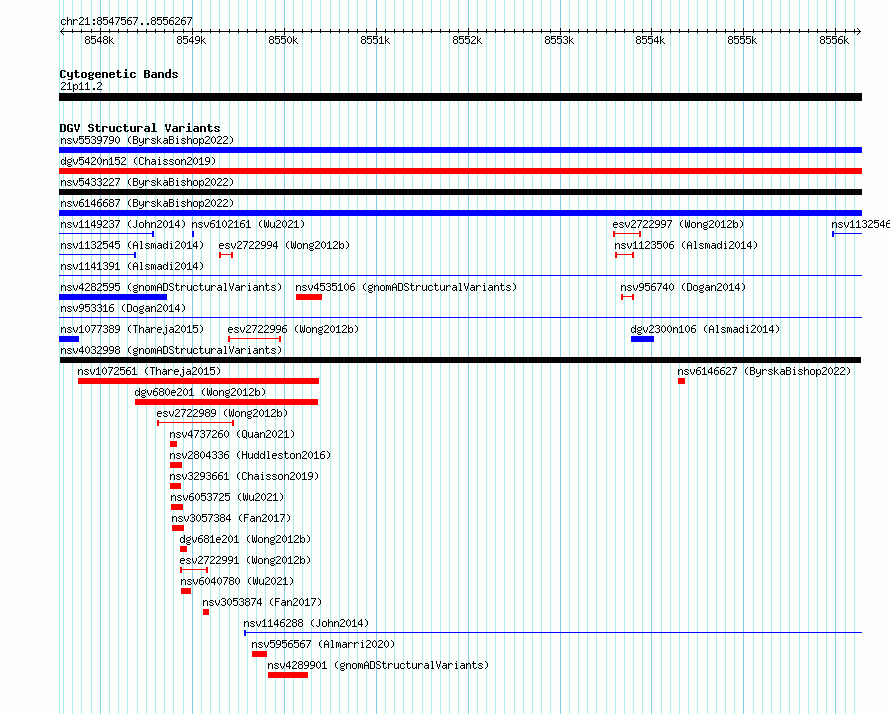Select nsv1123506 (Alsmadi2014) variant label

[x=686, y=245]
